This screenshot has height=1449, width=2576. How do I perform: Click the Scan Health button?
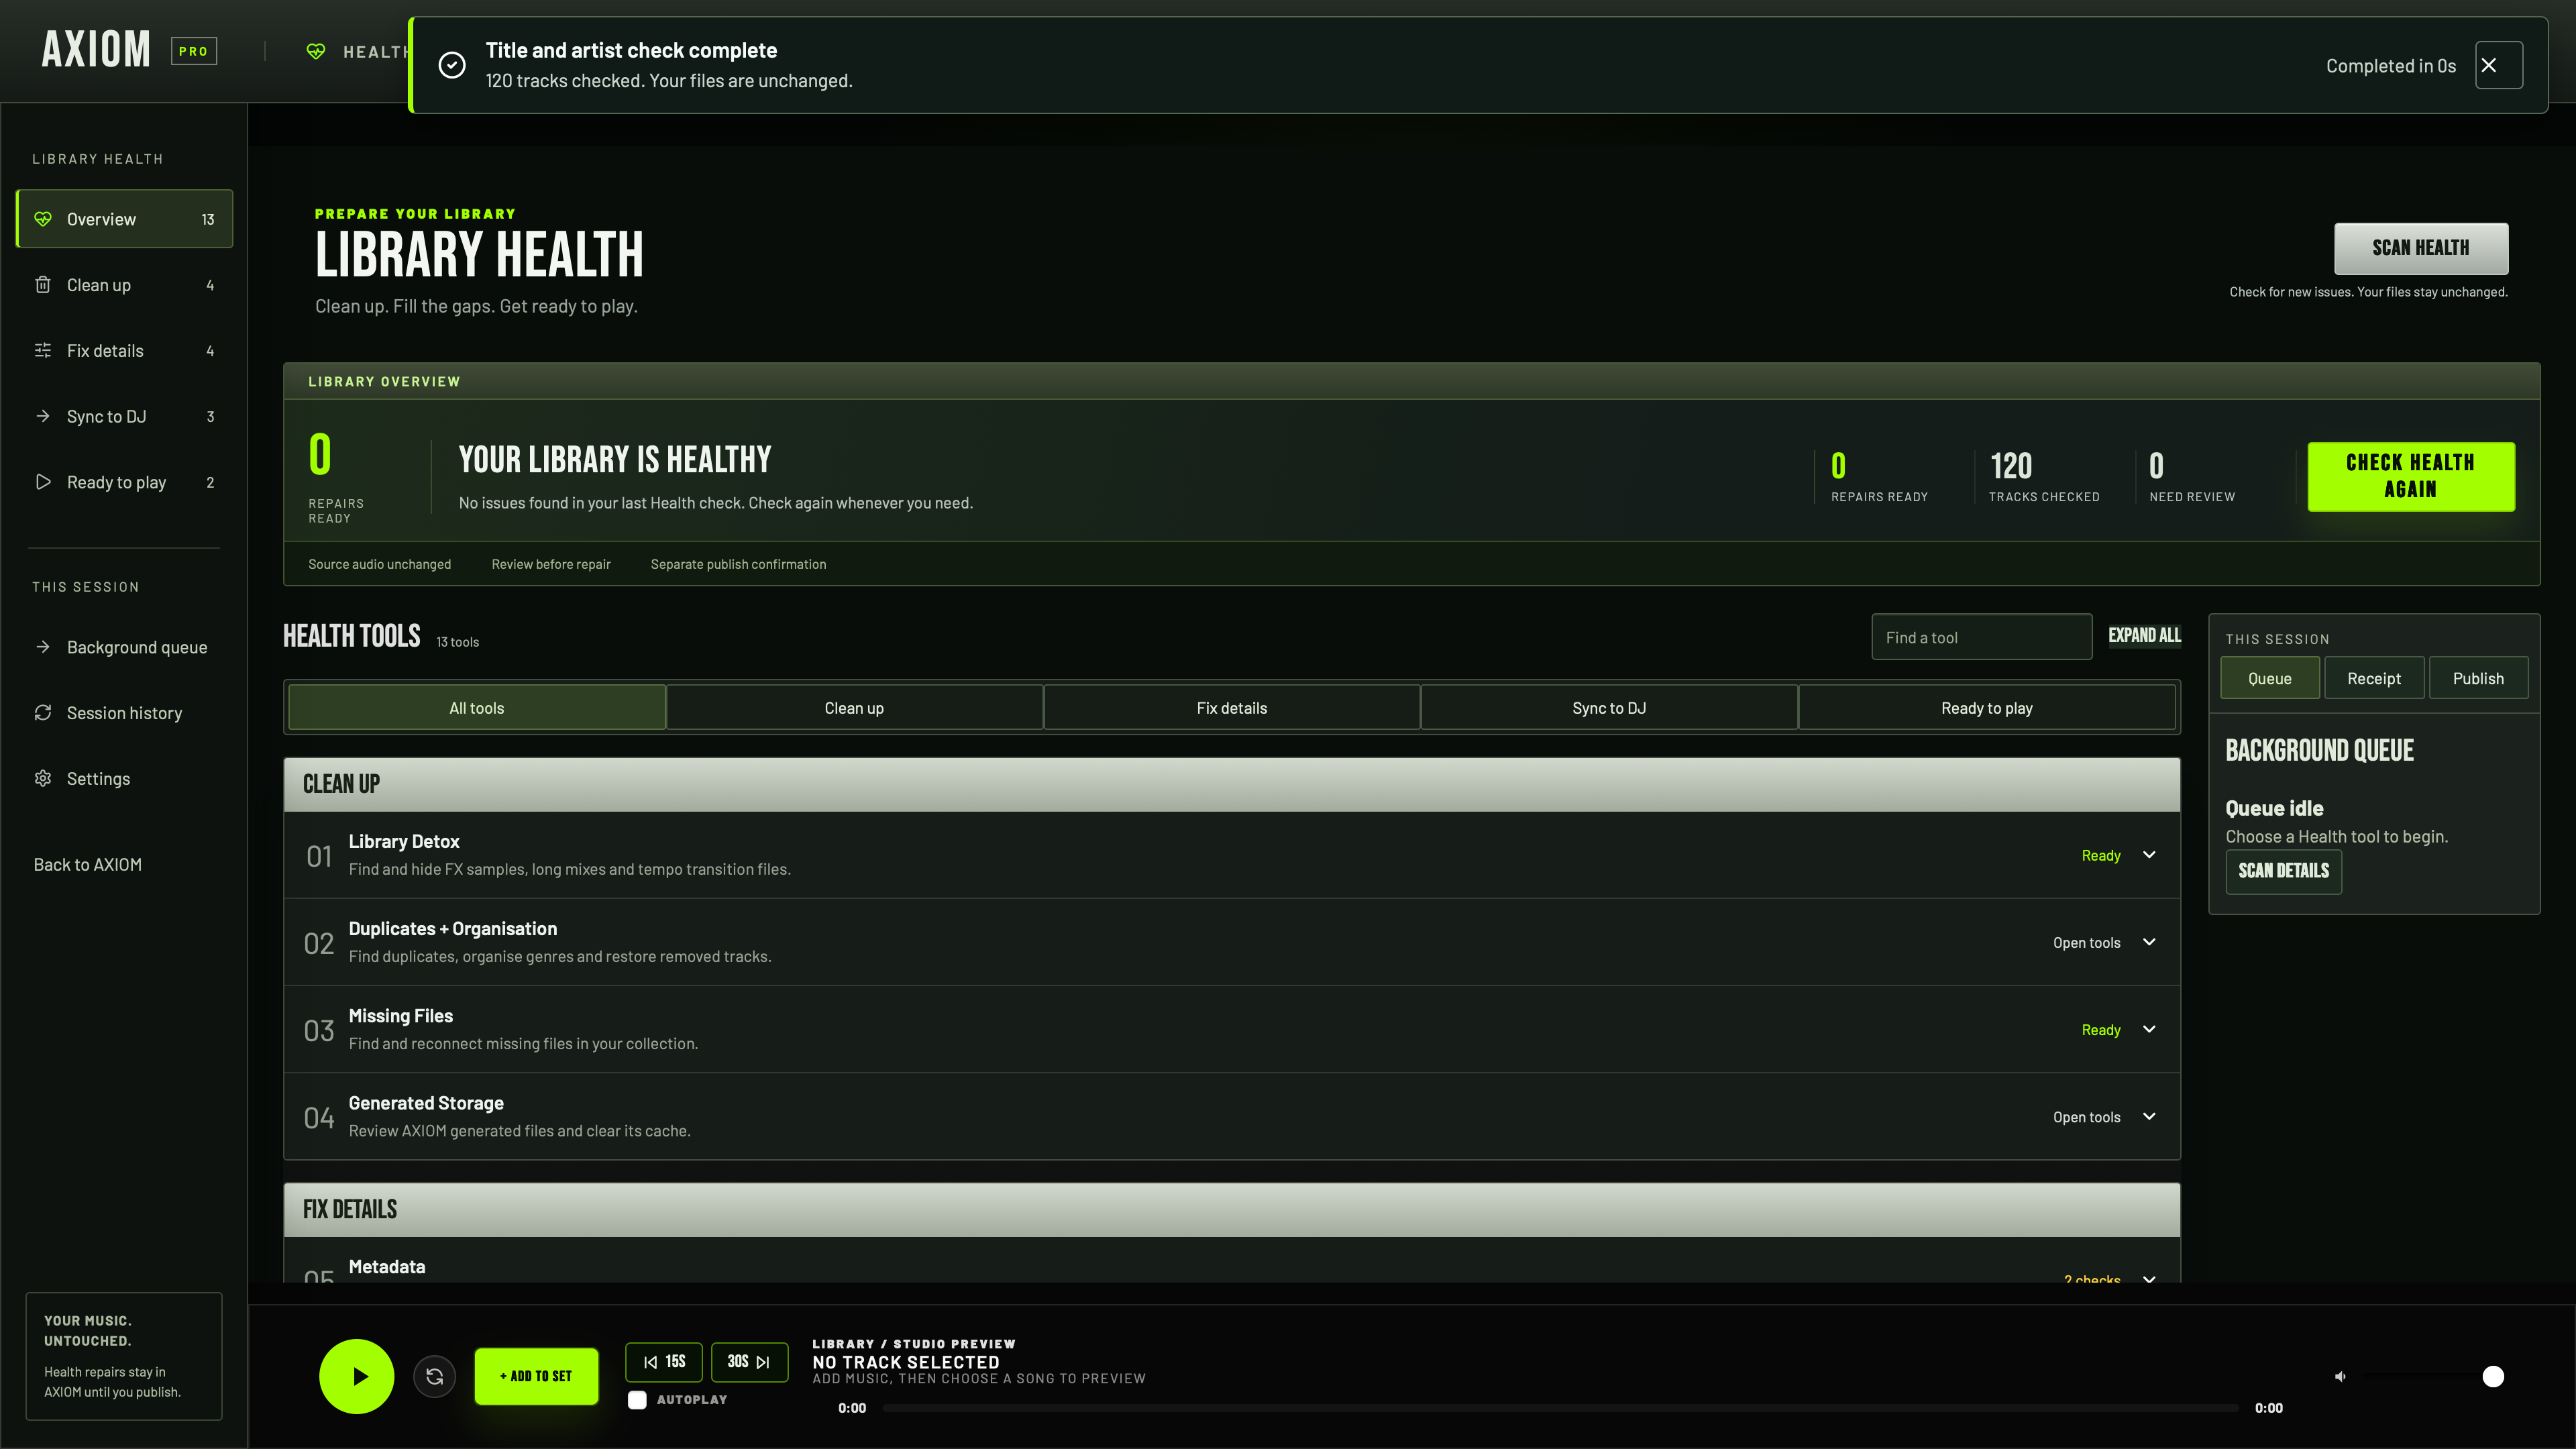coord(2421,248)
